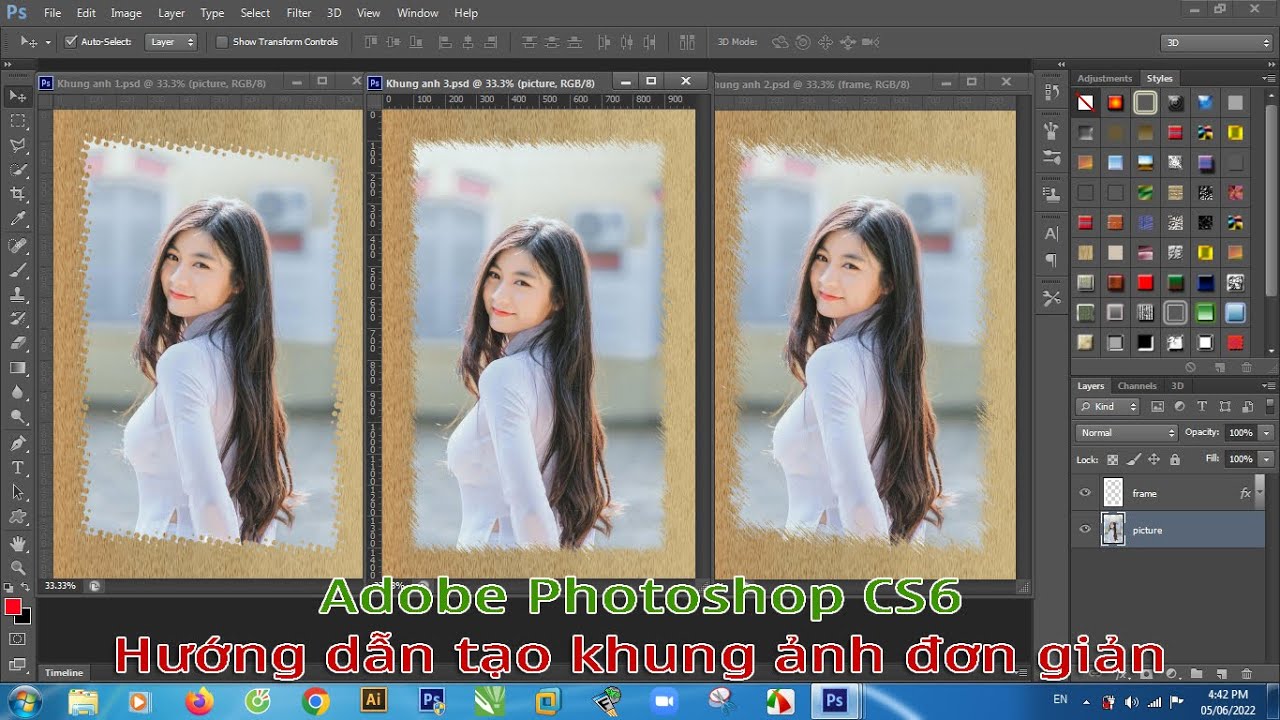Toggle lock all padlock icon

(1175, 460)
